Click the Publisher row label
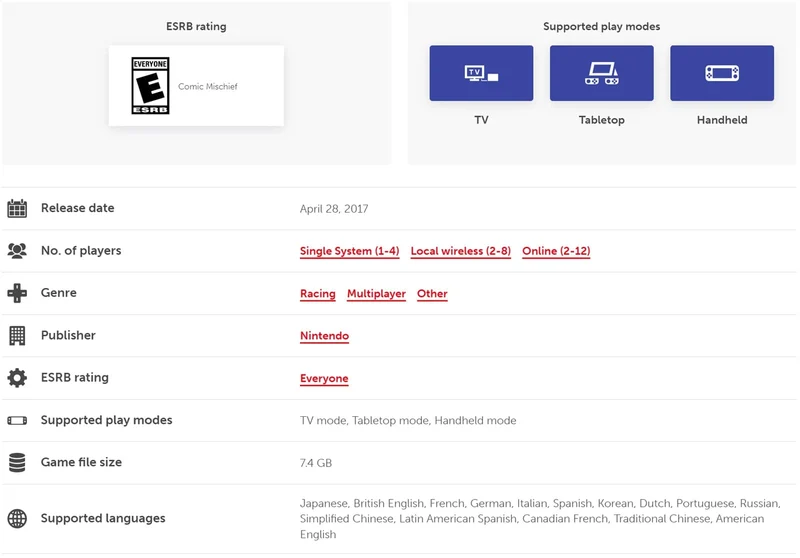 click(68, 335)
